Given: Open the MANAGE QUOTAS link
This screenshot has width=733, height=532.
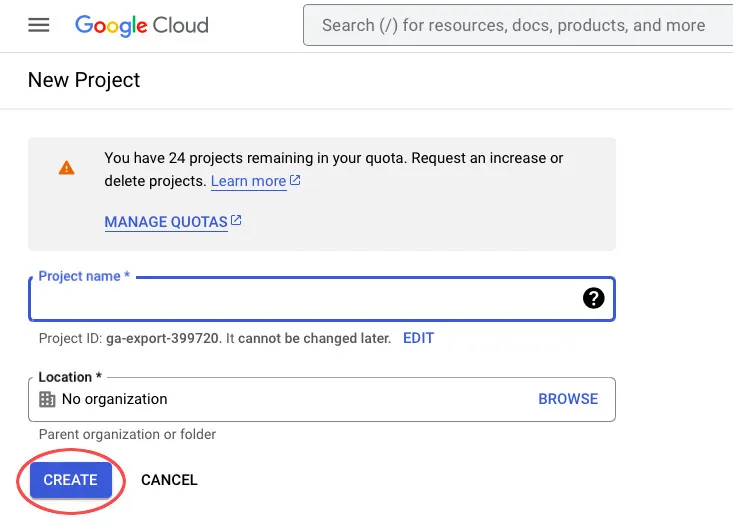Looking at the screenshot, I should [166, 222].
